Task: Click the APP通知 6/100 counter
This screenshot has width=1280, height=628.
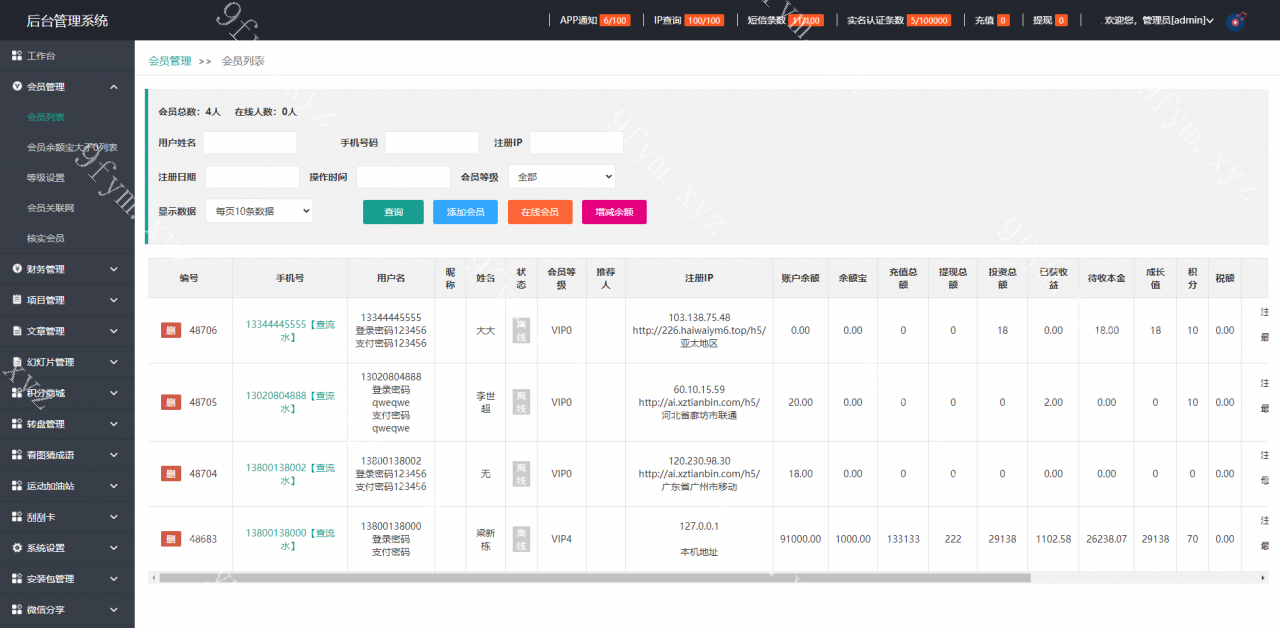Action: click(x=595, y=20)
